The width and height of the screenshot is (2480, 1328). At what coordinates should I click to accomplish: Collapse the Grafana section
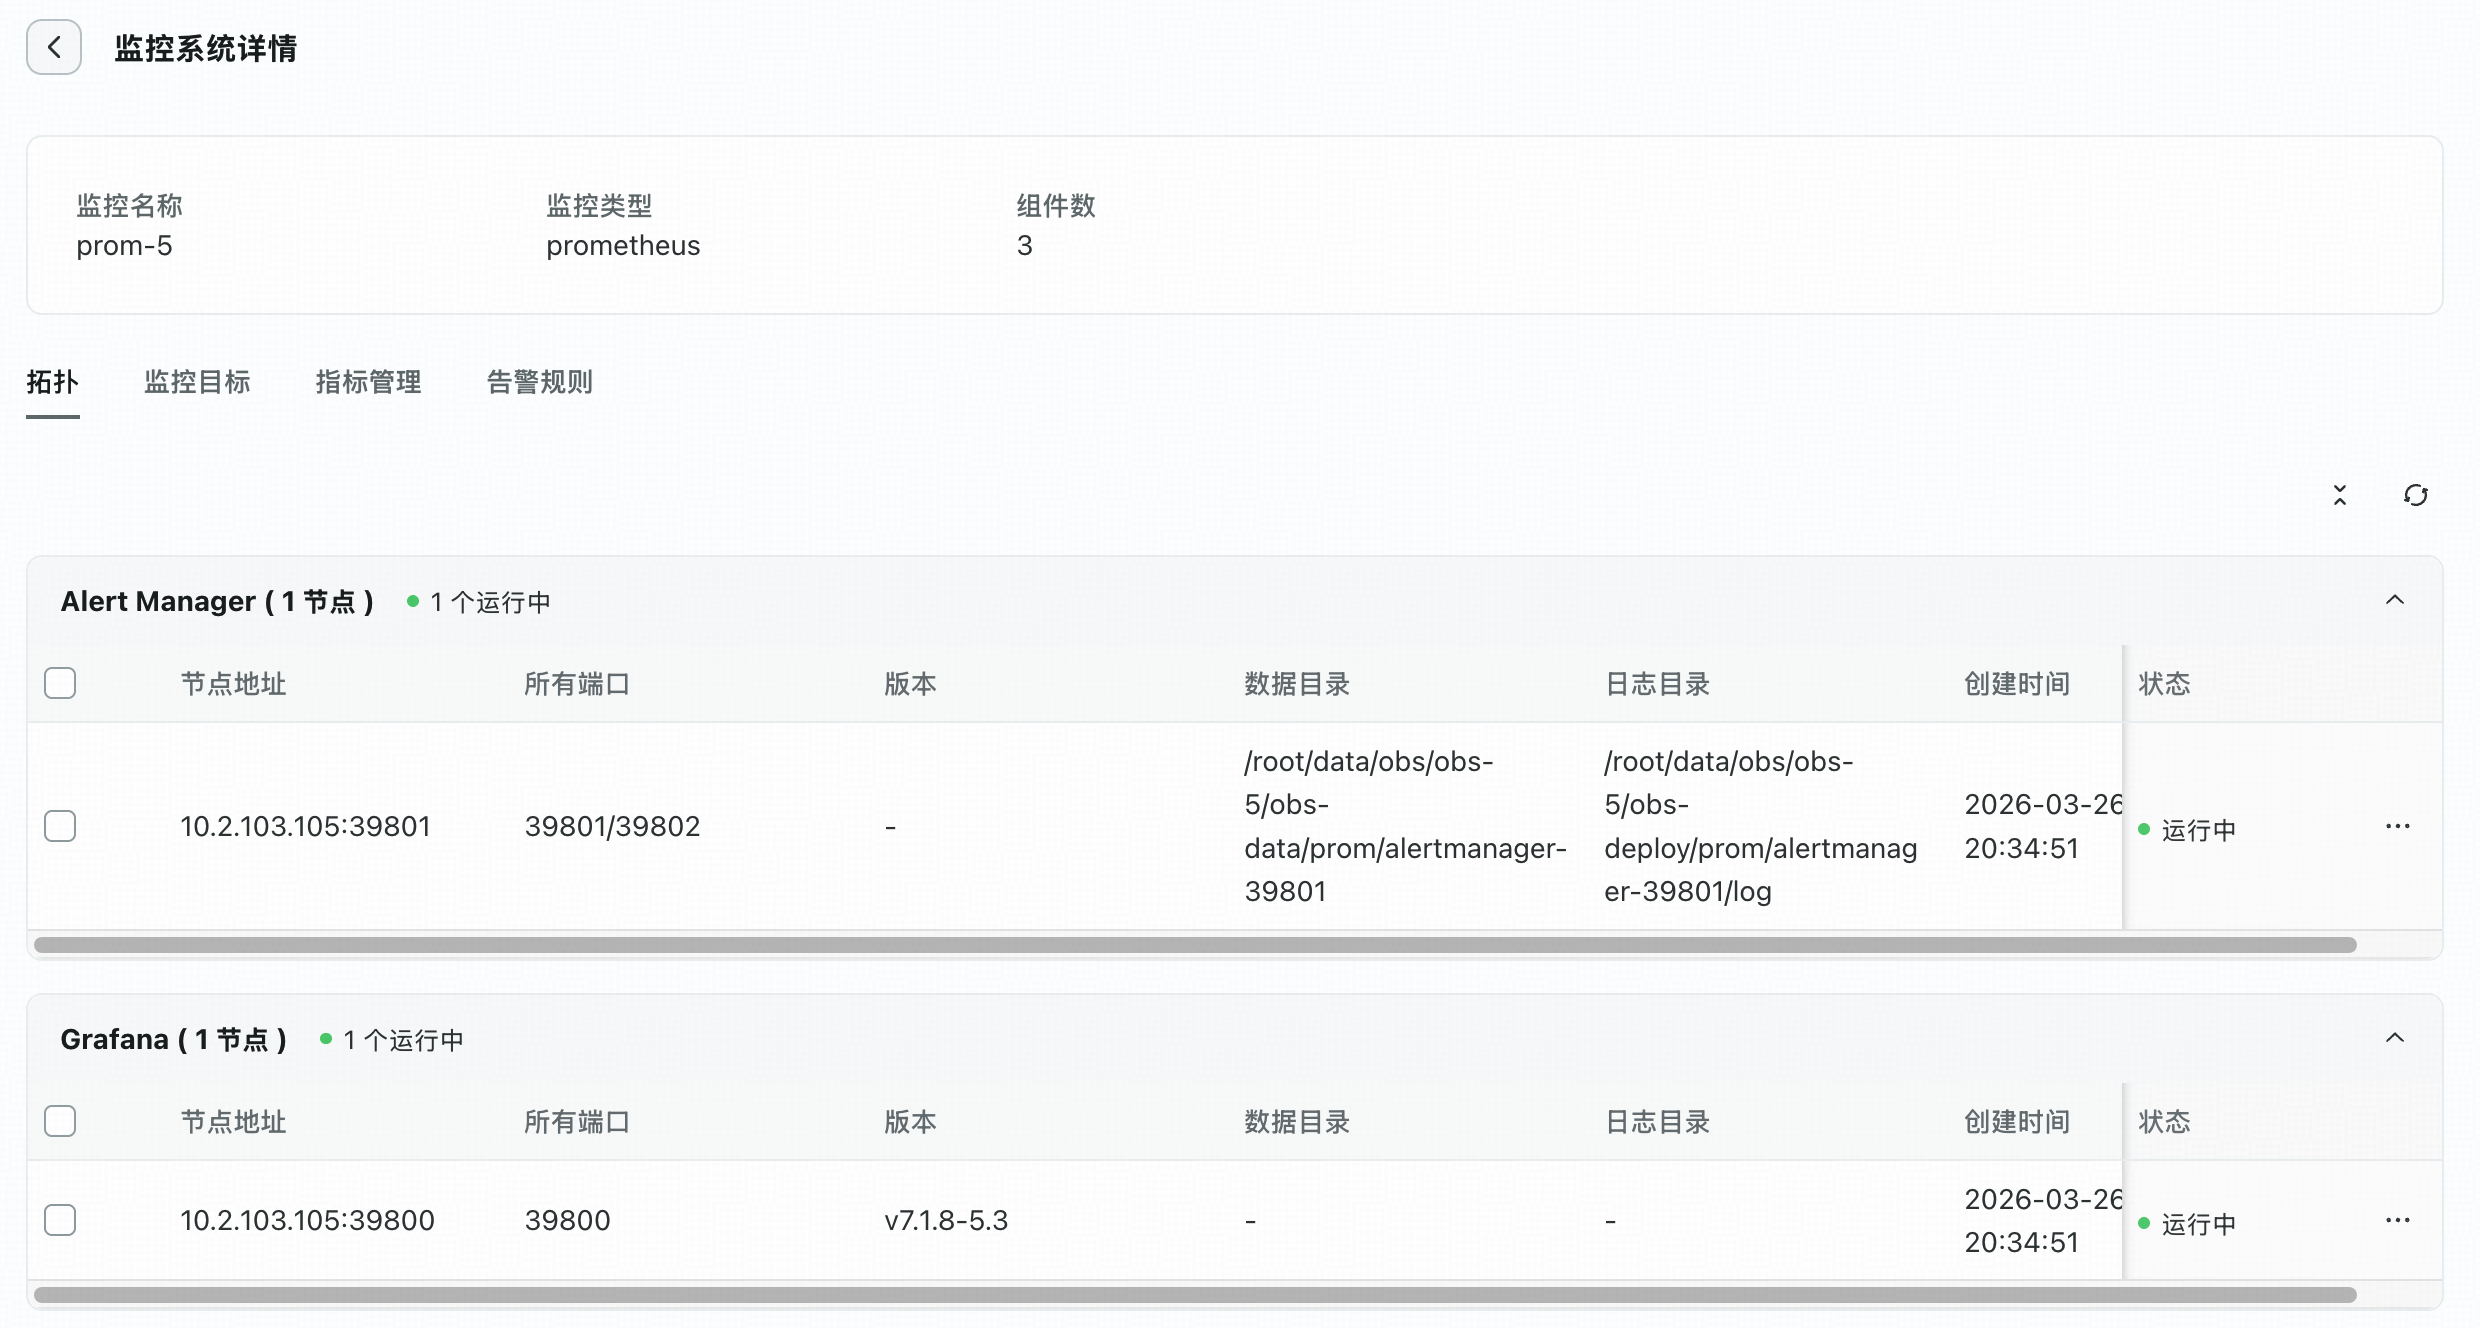[x=2395, y=1038]
